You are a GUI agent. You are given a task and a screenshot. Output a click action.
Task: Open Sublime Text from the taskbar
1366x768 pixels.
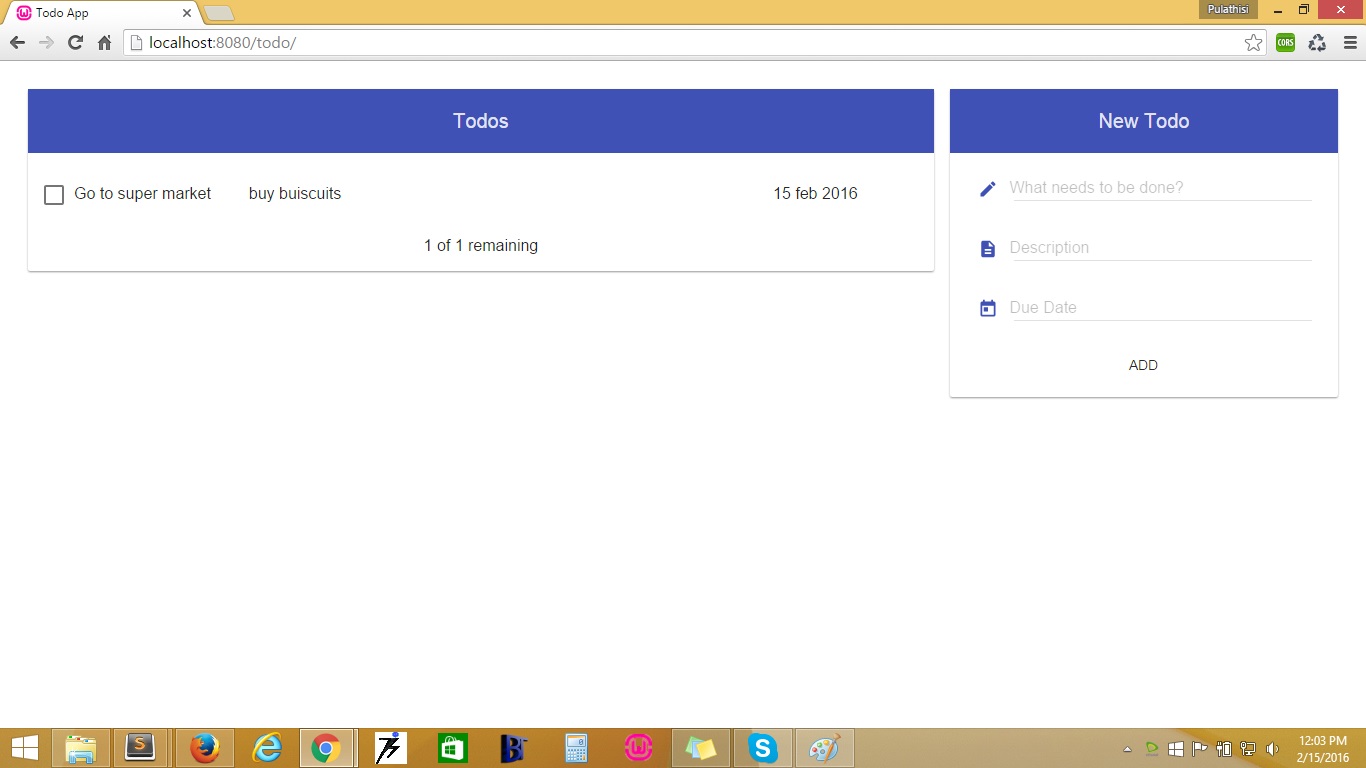coord(140,748)
